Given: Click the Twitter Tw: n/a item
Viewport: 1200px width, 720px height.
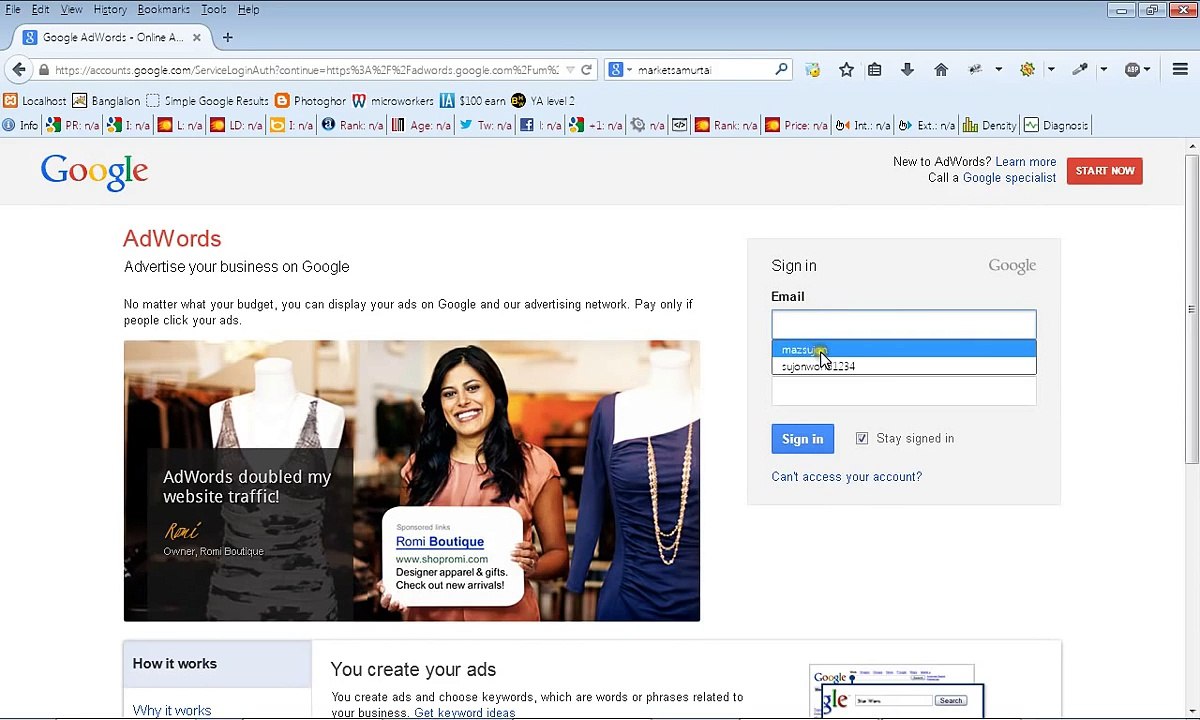Looking at the screenshot, I should pos(484,126).
